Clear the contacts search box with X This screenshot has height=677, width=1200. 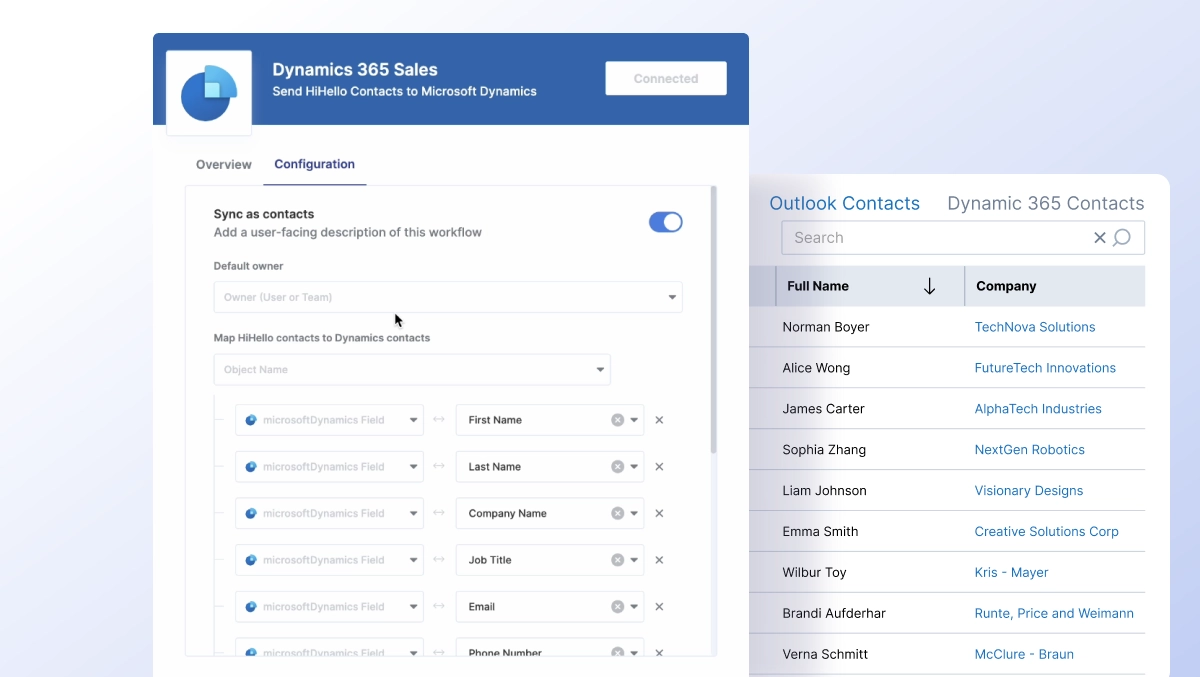coord(1100,238)
